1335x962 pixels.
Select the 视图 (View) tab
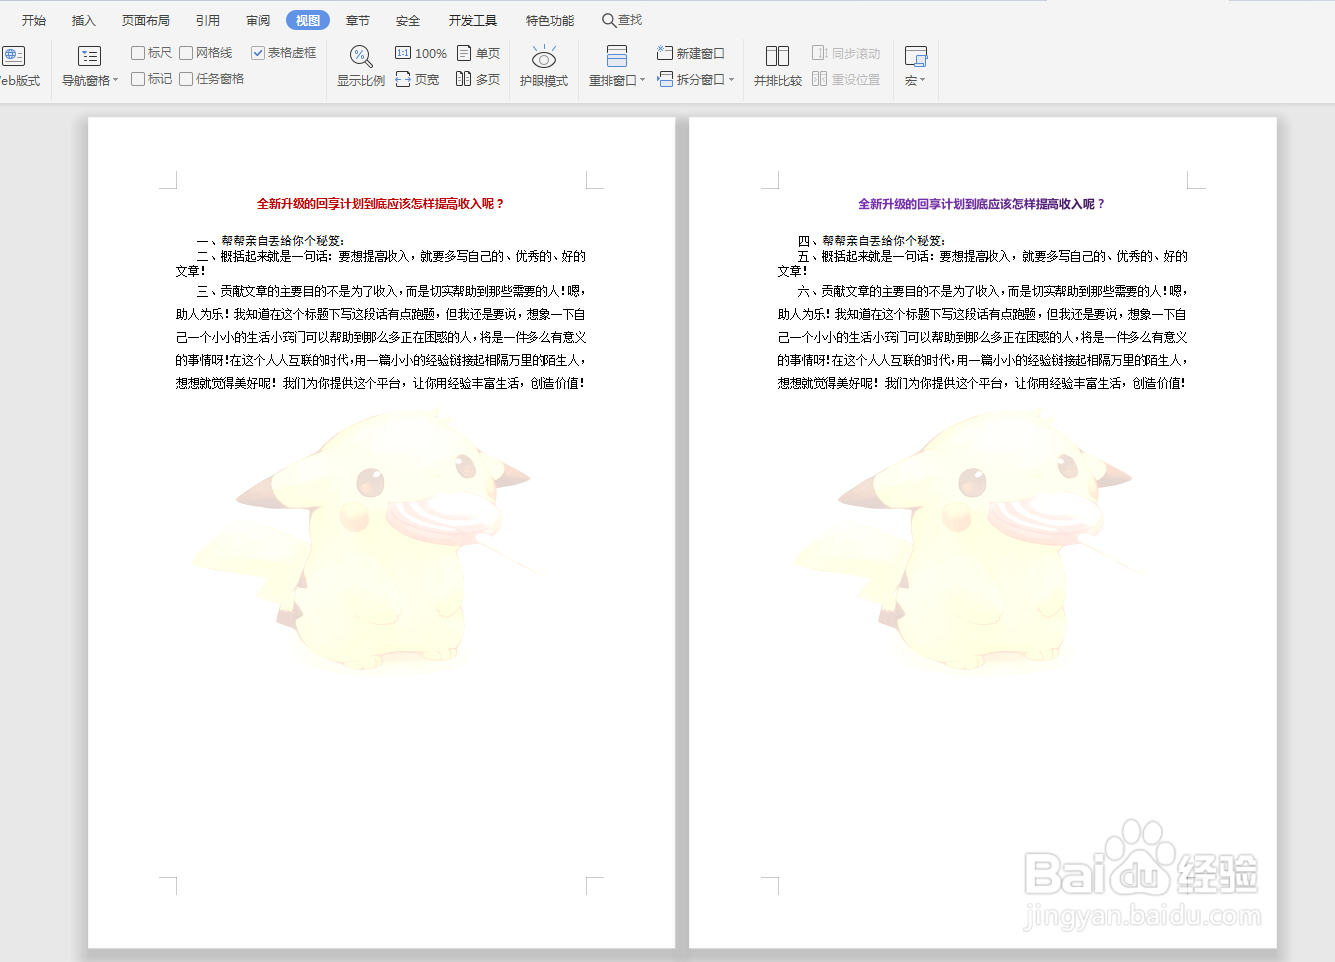coord(308,20)
